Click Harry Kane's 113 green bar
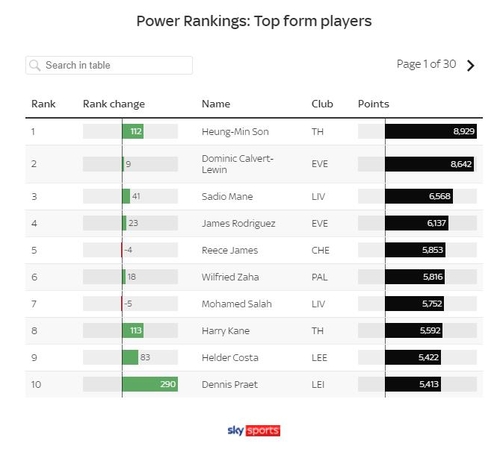The width and height of the screenshot is (500, 452). click(133, 330)
